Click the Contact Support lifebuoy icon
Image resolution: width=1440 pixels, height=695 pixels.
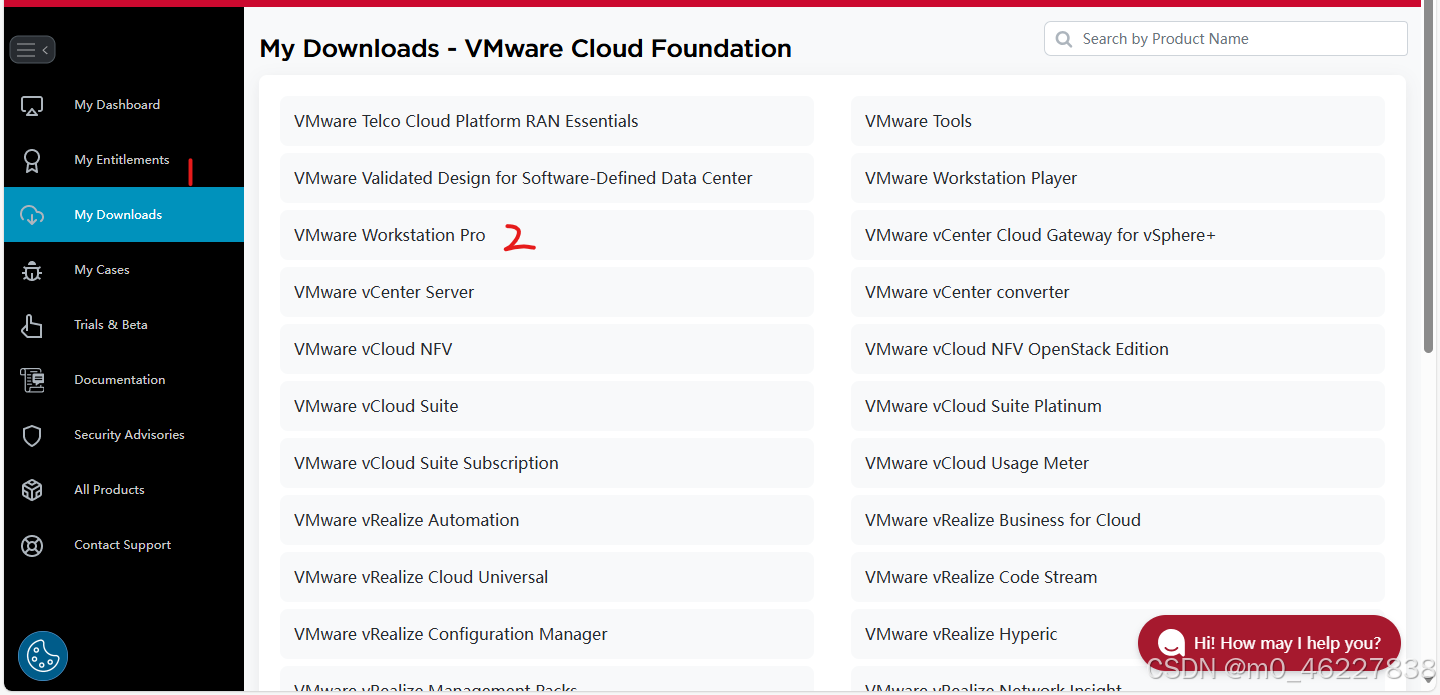(32, 546)
